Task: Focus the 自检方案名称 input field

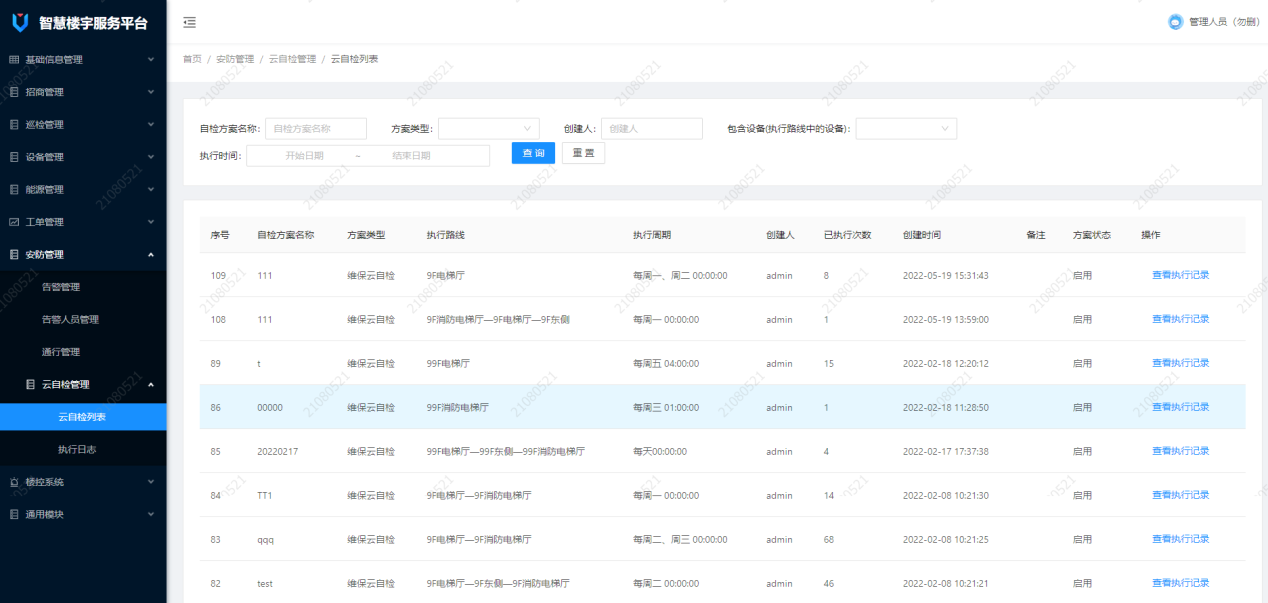Action: point(315,128)
